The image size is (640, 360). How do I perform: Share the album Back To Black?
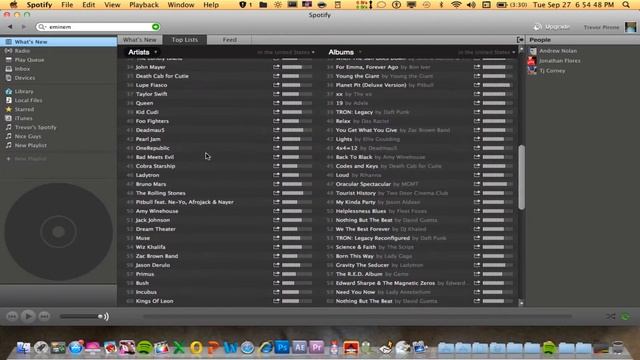pyautogui.click(x=477, y=157)
